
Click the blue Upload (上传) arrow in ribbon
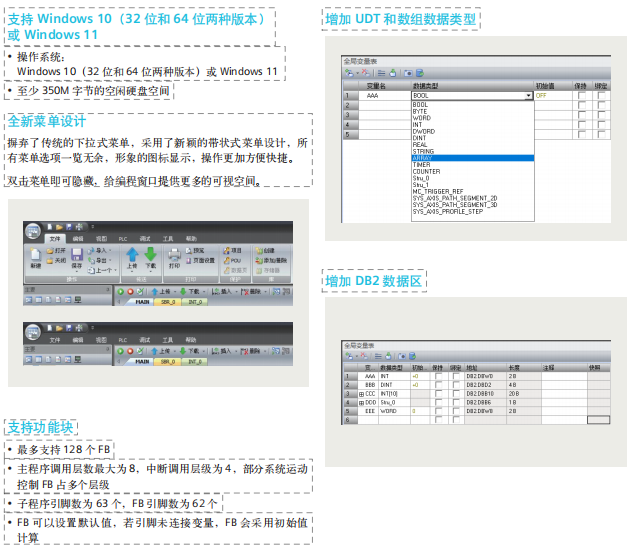[132, 255]
